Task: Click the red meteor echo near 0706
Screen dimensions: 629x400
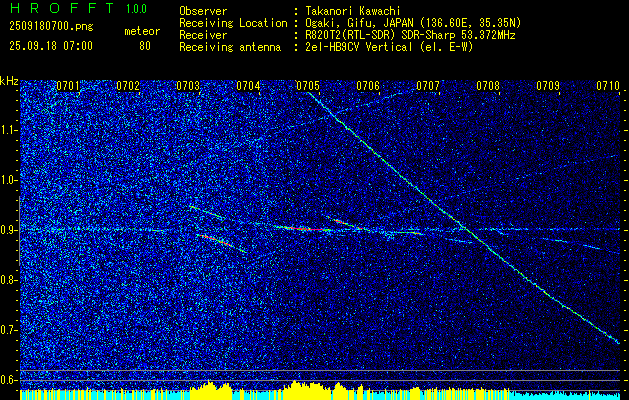Action: click(x=347, y=223)
